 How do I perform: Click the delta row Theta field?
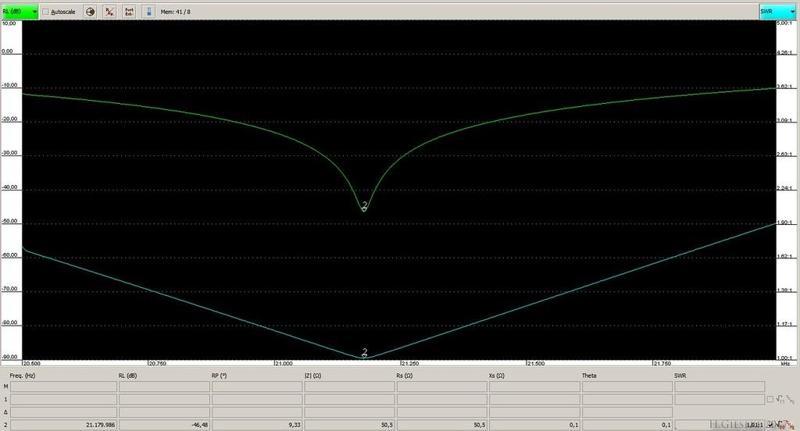pos(627,412)
